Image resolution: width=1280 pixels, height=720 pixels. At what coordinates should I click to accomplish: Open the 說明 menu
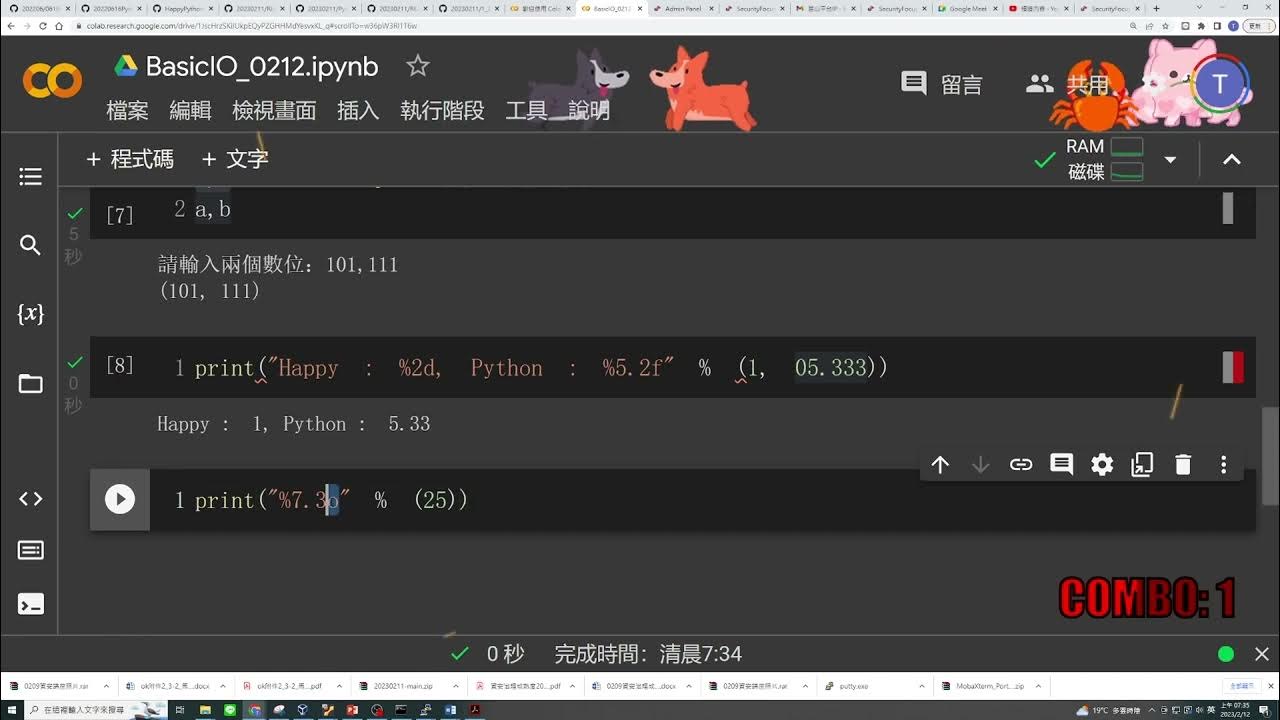click(x=589, y=111)
